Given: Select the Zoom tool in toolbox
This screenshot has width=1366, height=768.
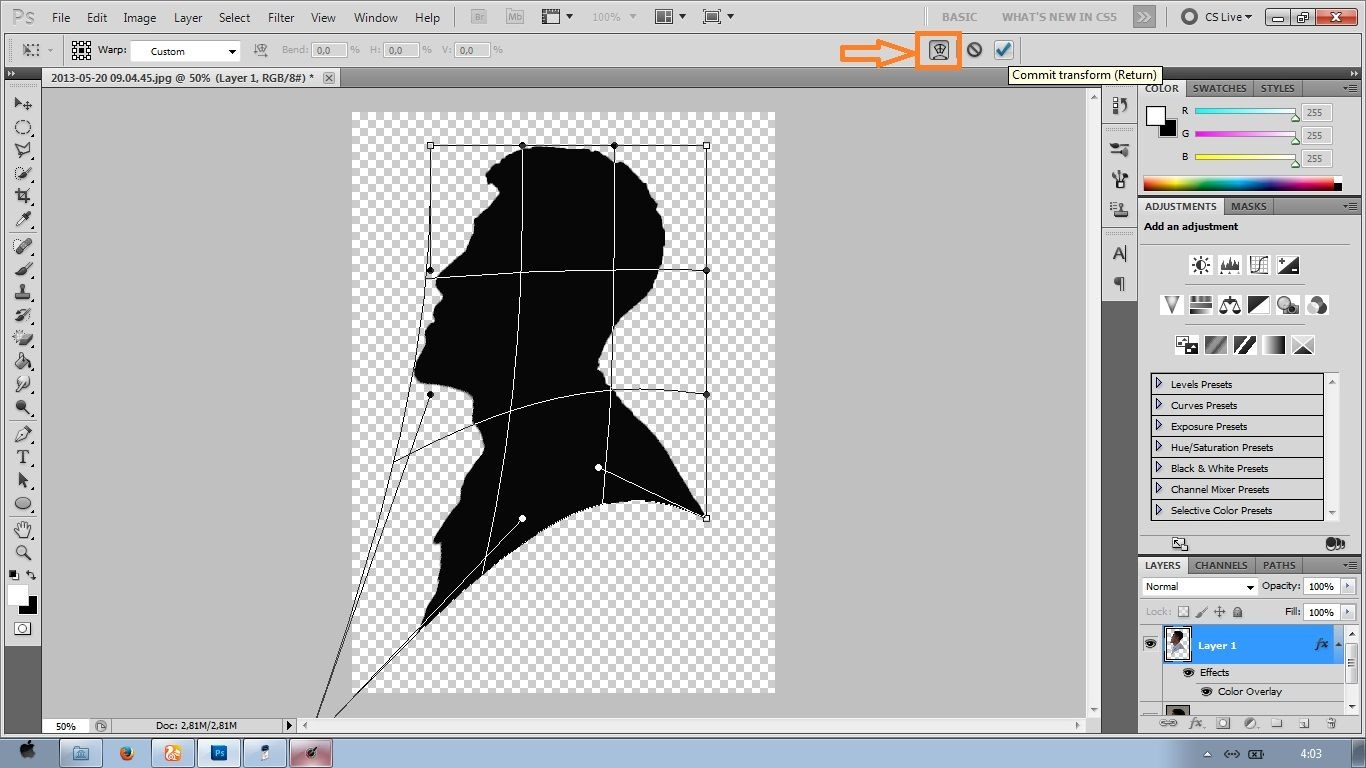Looking at the screenshot, I should coord(22,552).
